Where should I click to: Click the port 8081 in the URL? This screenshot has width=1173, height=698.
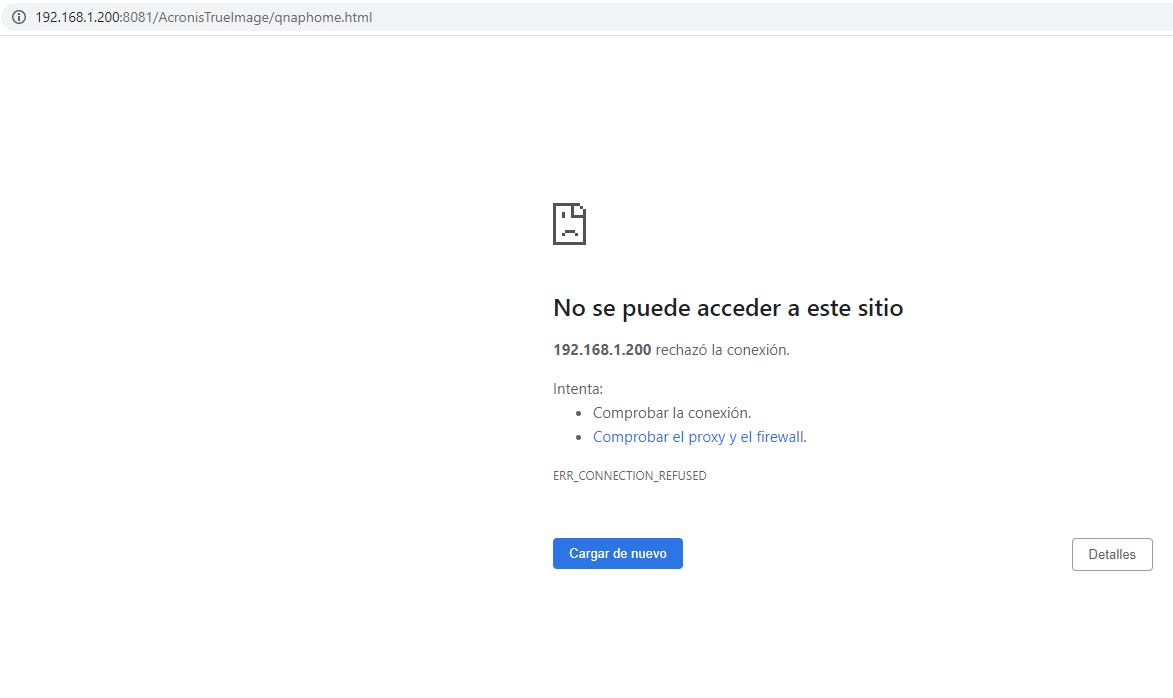[x=136, y=17]
